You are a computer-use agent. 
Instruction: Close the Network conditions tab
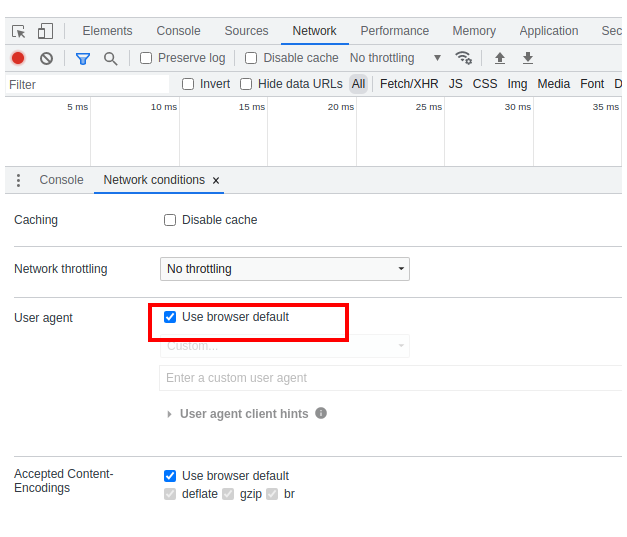(x=216, y=181)
